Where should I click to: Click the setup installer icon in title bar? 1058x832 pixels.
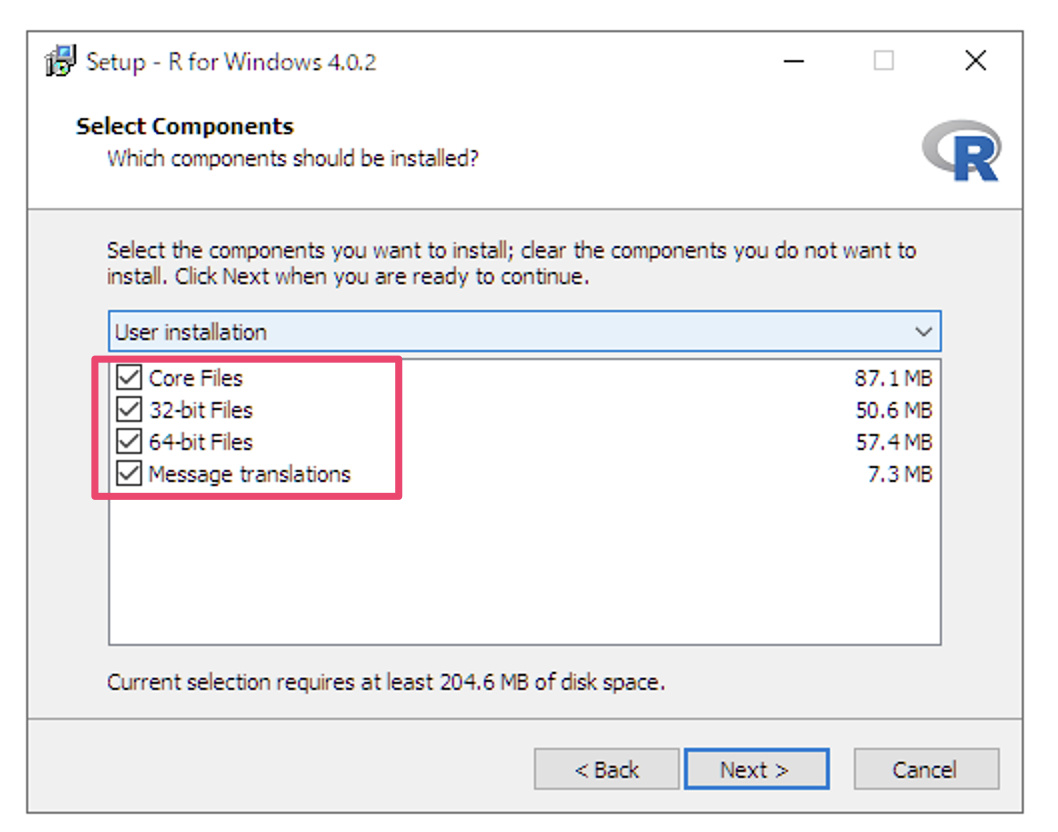point(61,61)
